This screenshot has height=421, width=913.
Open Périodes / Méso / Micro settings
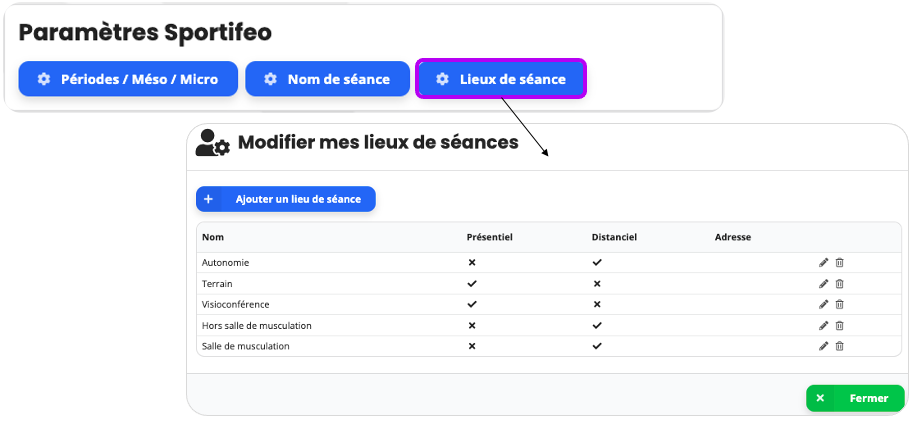[128, 79]
